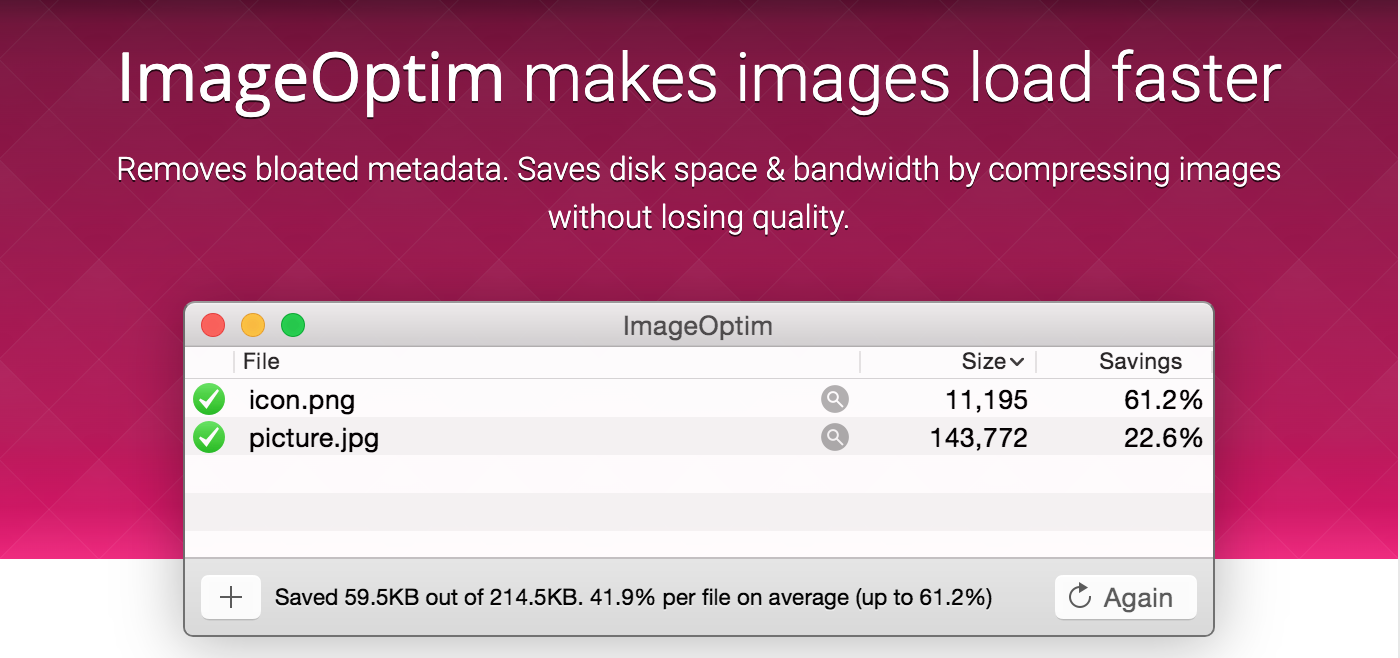Select the icon.png file name
Image resolution: width=1400 pixels, height=658 pixels.
click(x=302, y=401)
